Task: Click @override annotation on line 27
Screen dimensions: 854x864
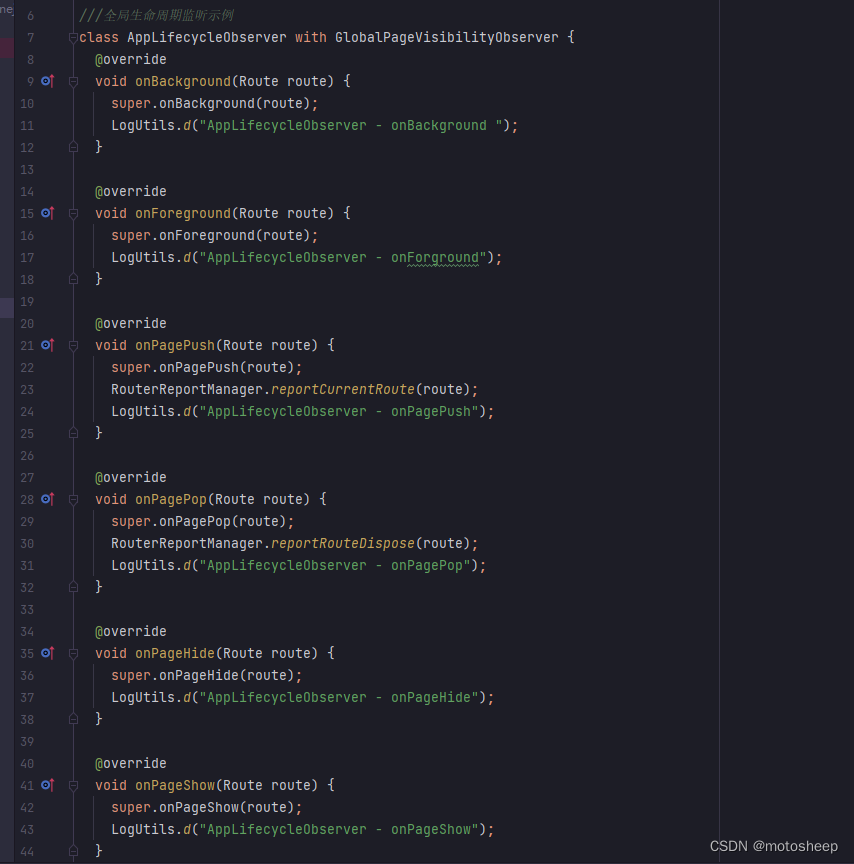Action: point(131,477)
